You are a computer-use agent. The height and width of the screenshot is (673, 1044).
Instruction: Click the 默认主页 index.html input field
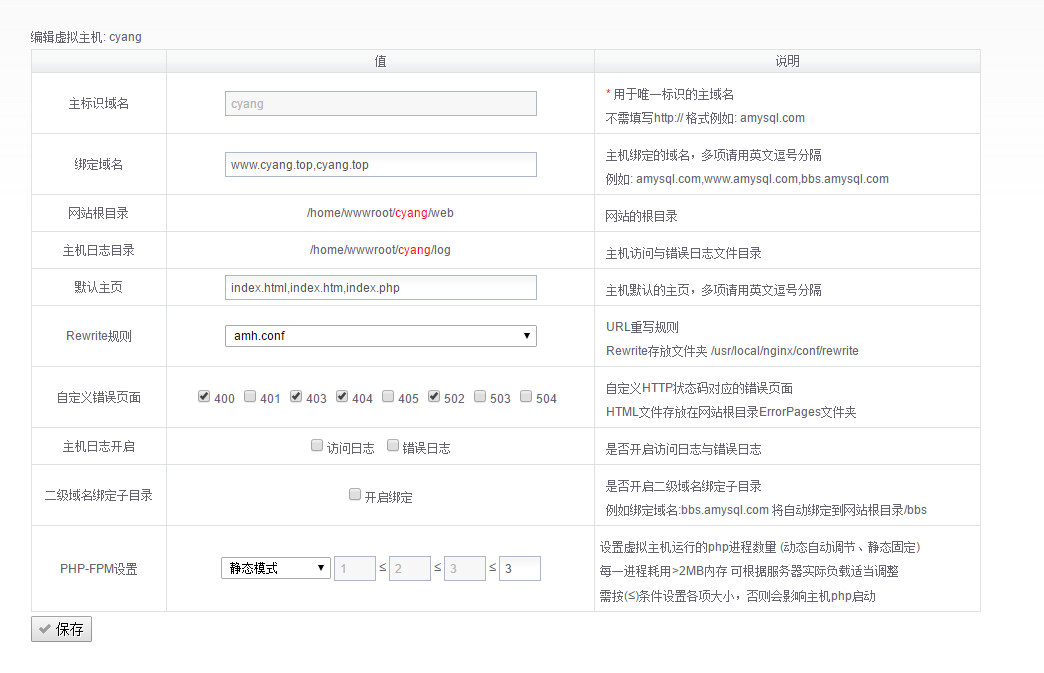[x=381, y=288]
